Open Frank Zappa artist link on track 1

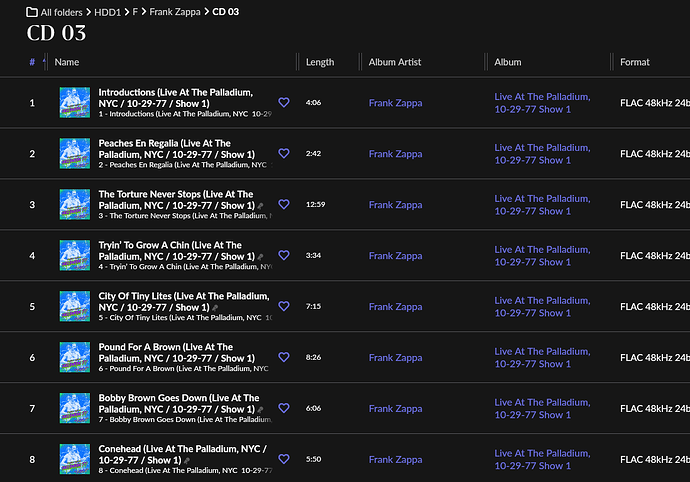click(x=395, y=103)
